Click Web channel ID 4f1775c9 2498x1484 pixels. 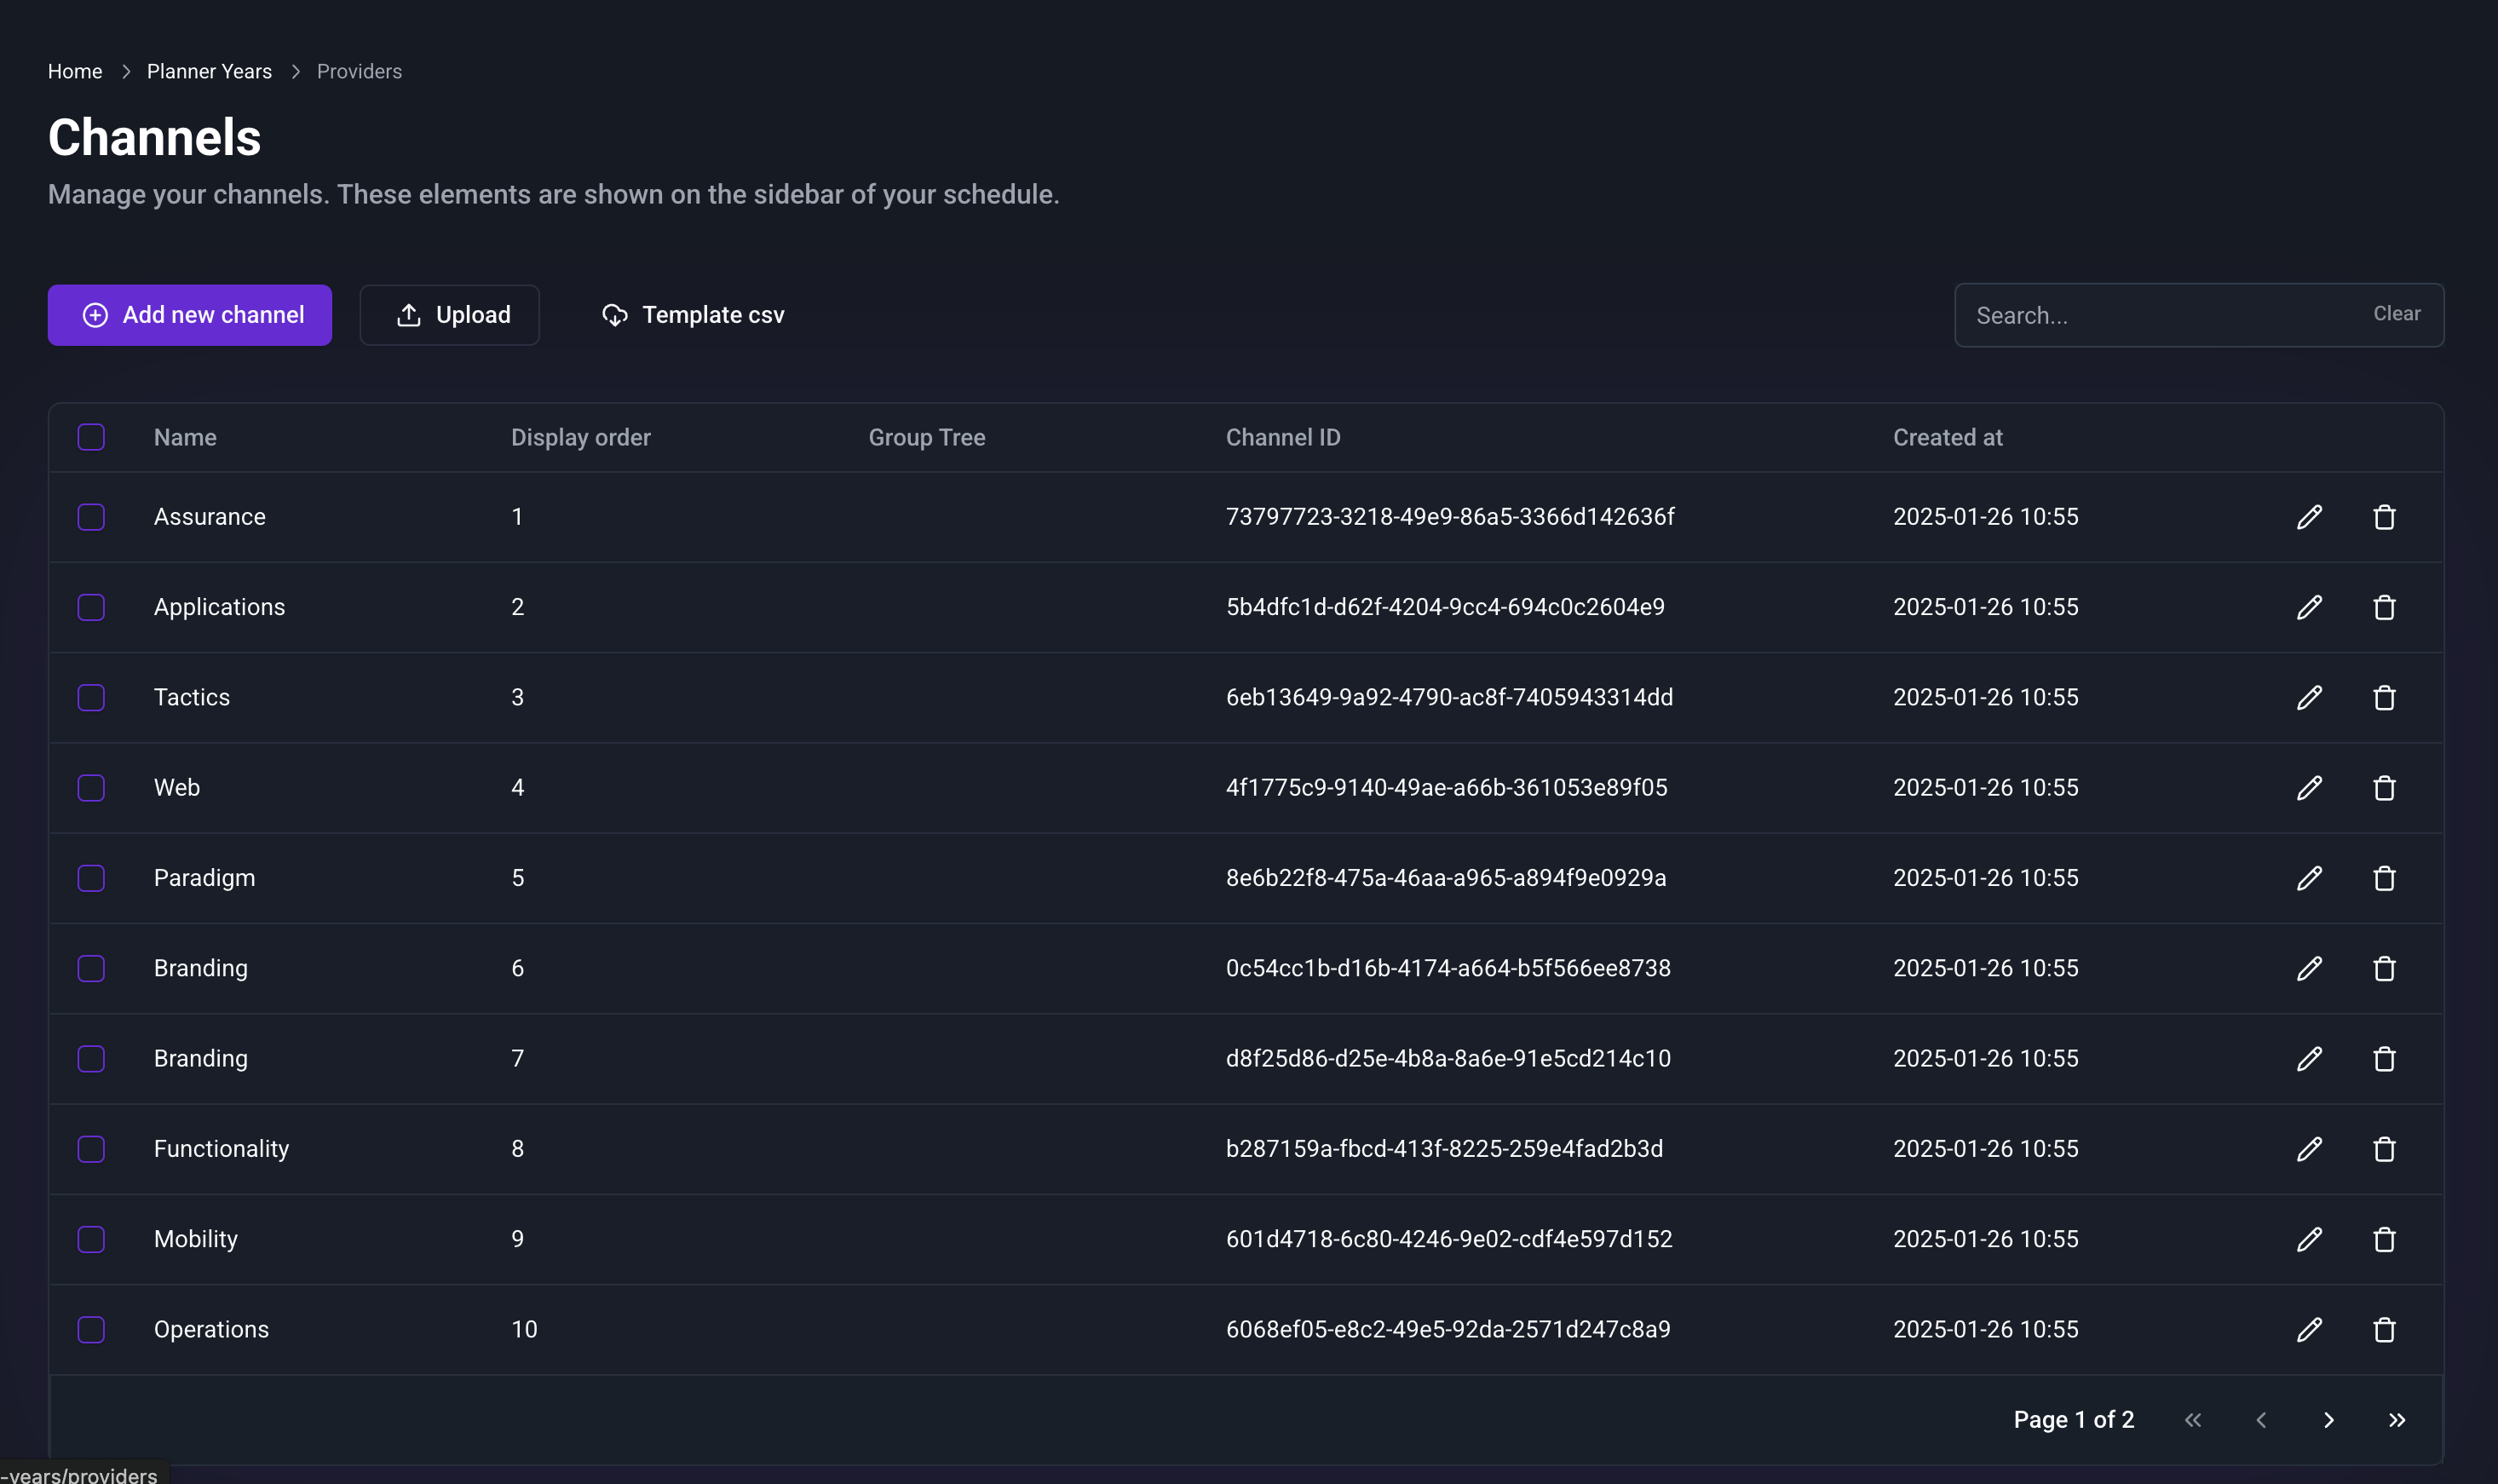tap(1446, 788)
